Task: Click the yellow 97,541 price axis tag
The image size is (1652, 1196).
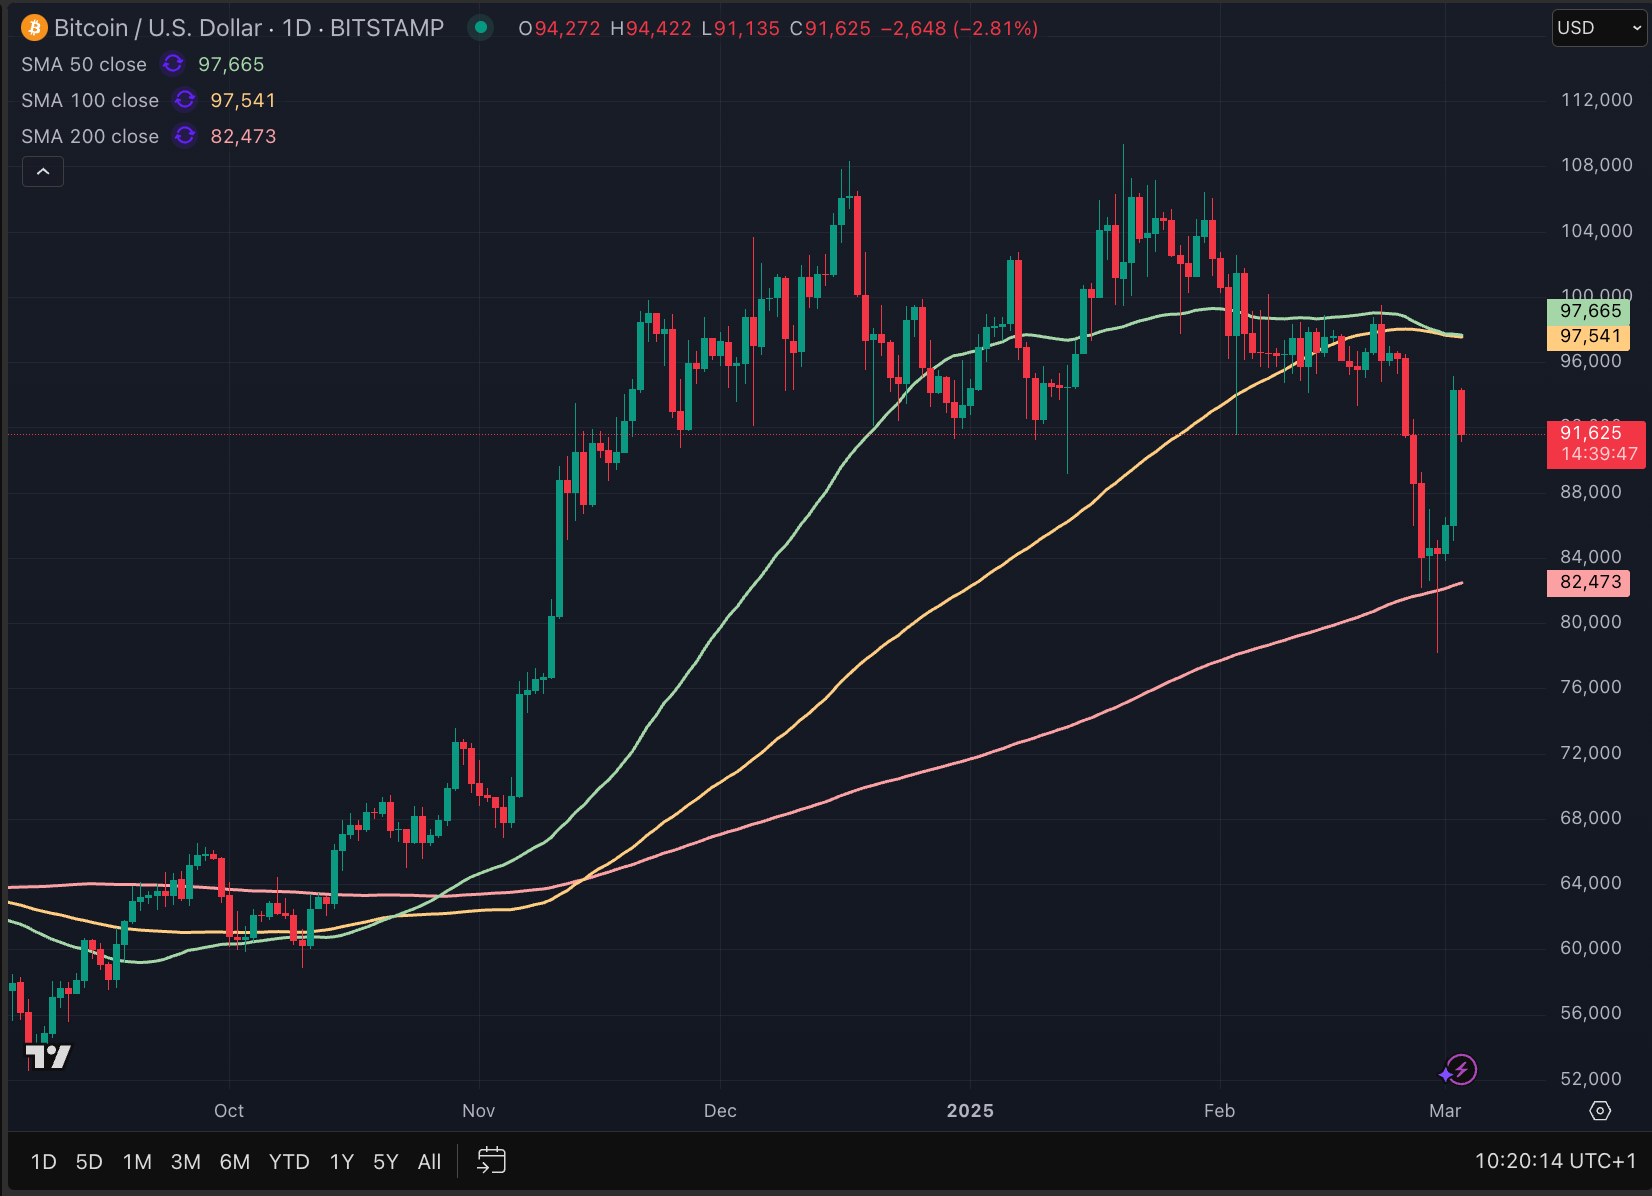Action: [x=1589, y=337]
